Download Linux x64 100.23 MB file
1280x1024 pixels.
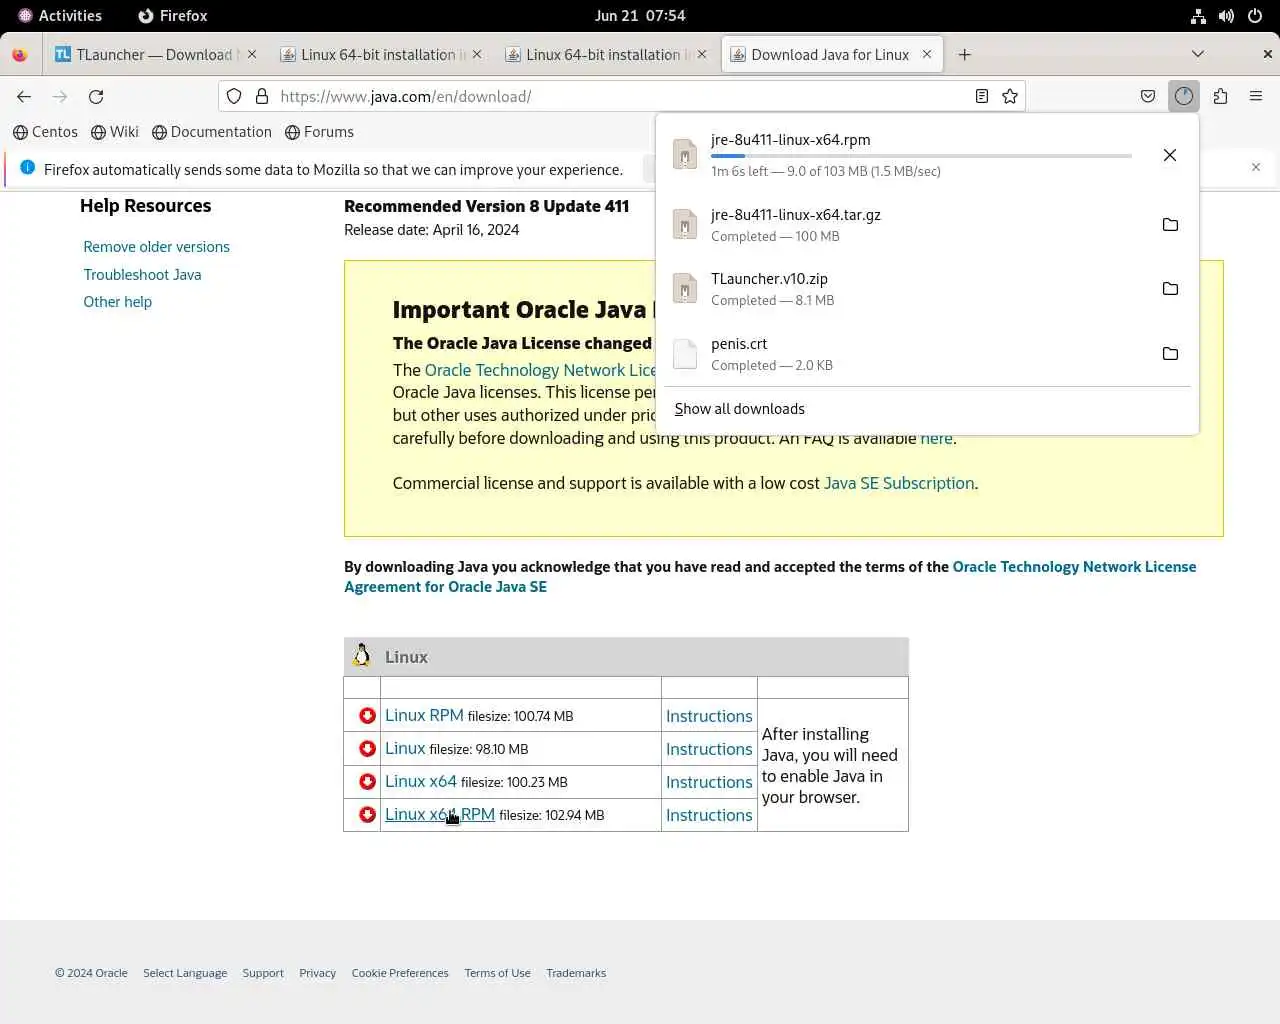click(x=421, y=782)
